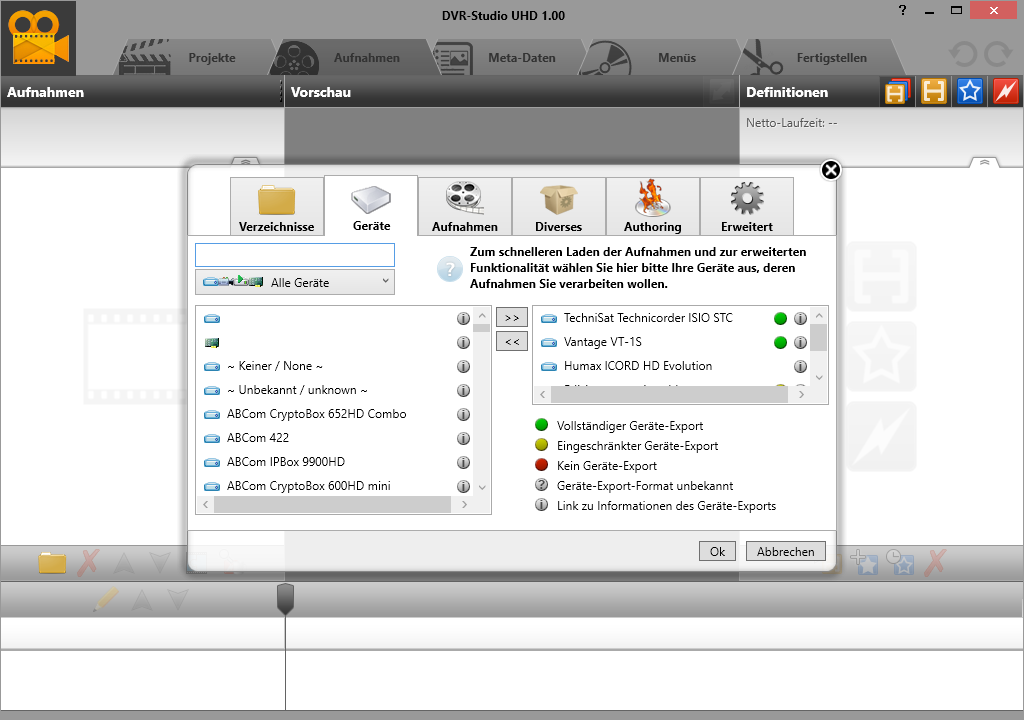This screenshot has height=720, width=1024.
Task: Click the save-all definitions icon
Action: pyautogui.click(x=897, y=91)
